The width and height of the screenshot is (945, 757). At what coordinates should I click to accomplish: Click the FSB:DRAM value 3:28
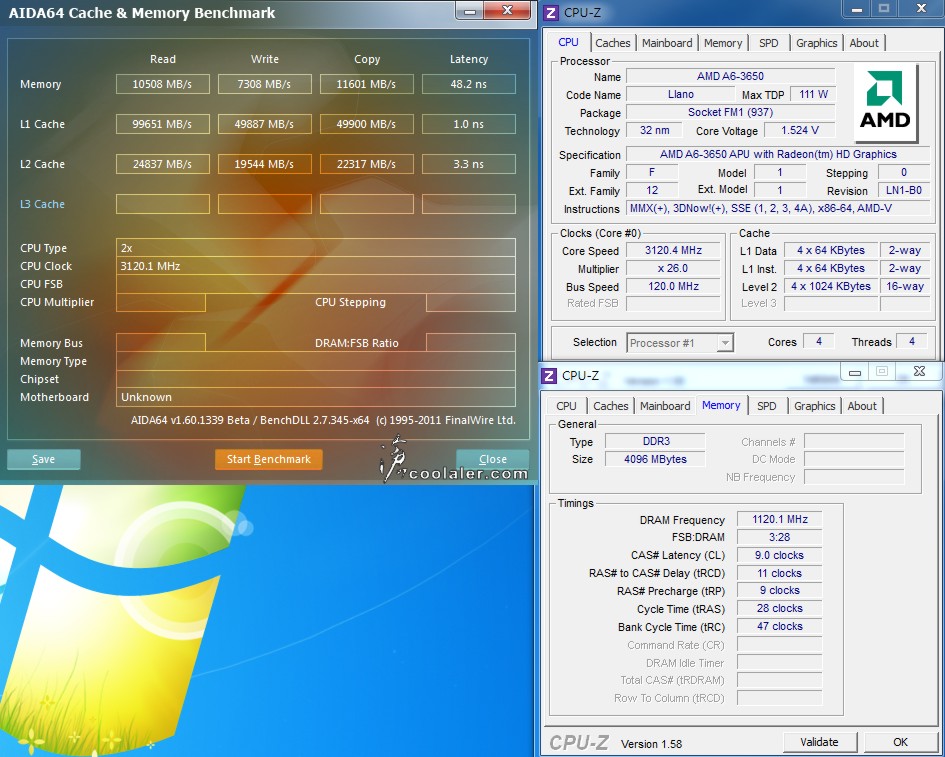780,537
